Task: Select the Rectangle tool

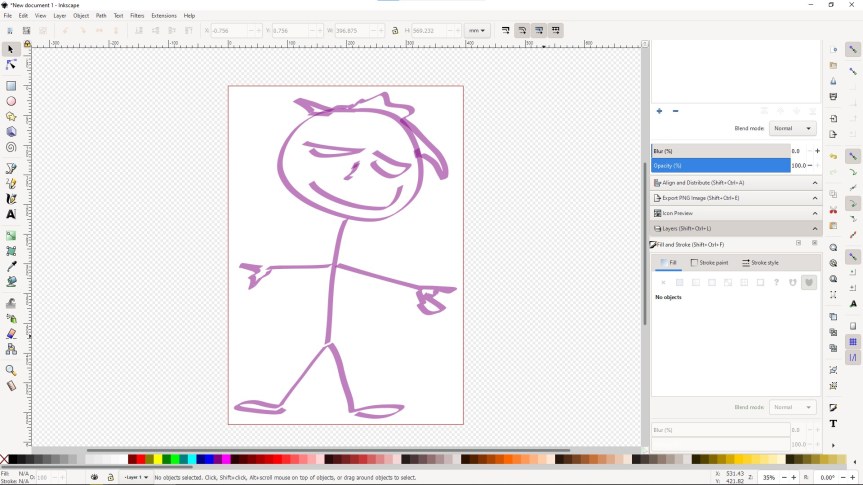Action: tap(11, 86)
